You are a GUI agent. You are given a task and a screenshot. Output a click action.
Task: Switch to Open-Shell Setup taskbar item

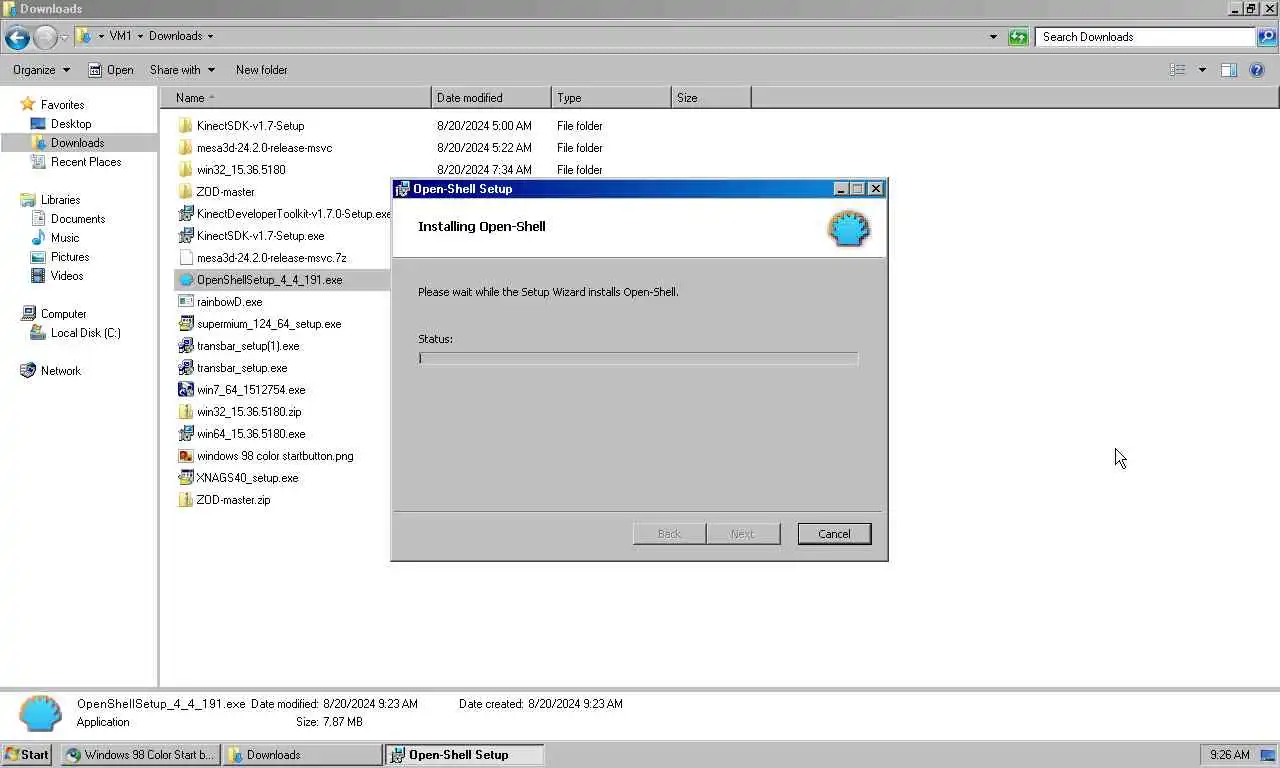464,755
